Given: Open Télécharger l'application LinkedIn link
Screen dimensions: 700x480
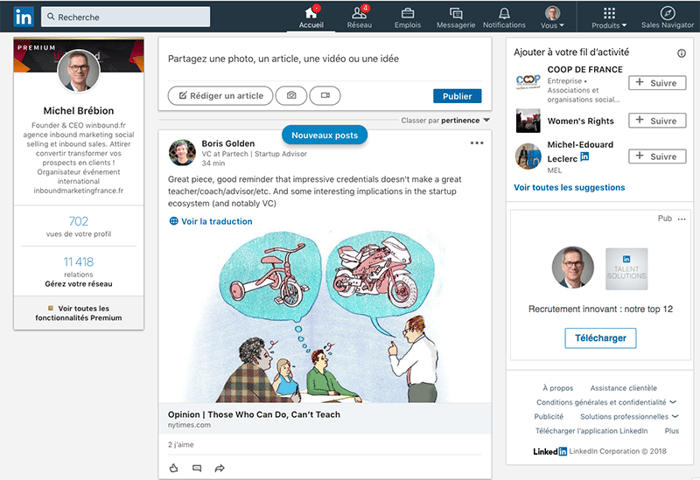Looking at the screenshot, I should click(592, 431).
